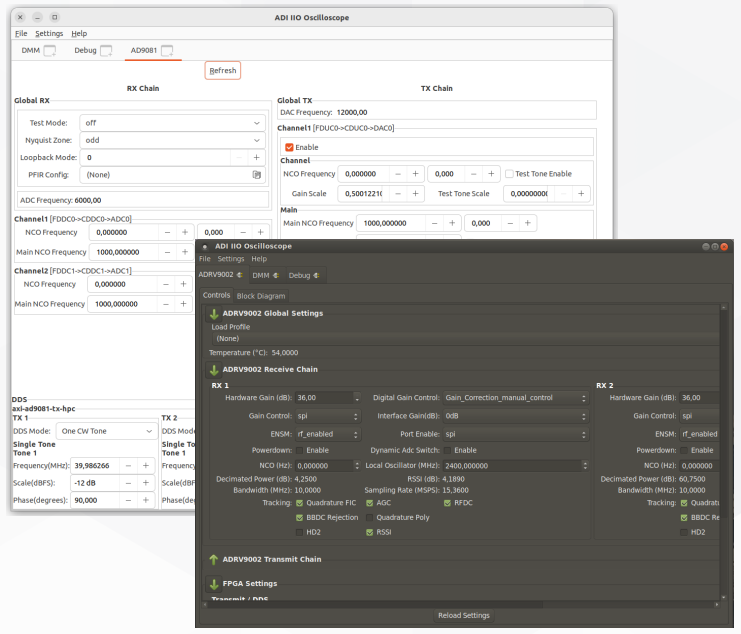Image resolution: width=741 pixels, height=634 pixels.
Task: Increase TX Main NCO Frequency with plus
Action: [452, 223]
